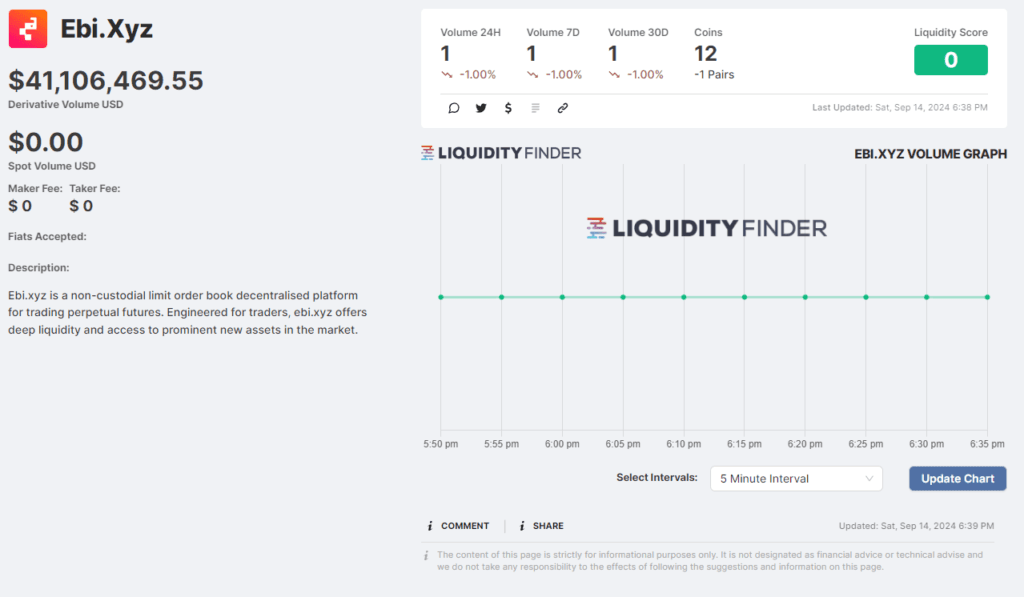Image resolution: width=1024 pixels, height=597 pixels.
Task: Open the Twitter bird icon link
Action: click(x=481, y=108)
